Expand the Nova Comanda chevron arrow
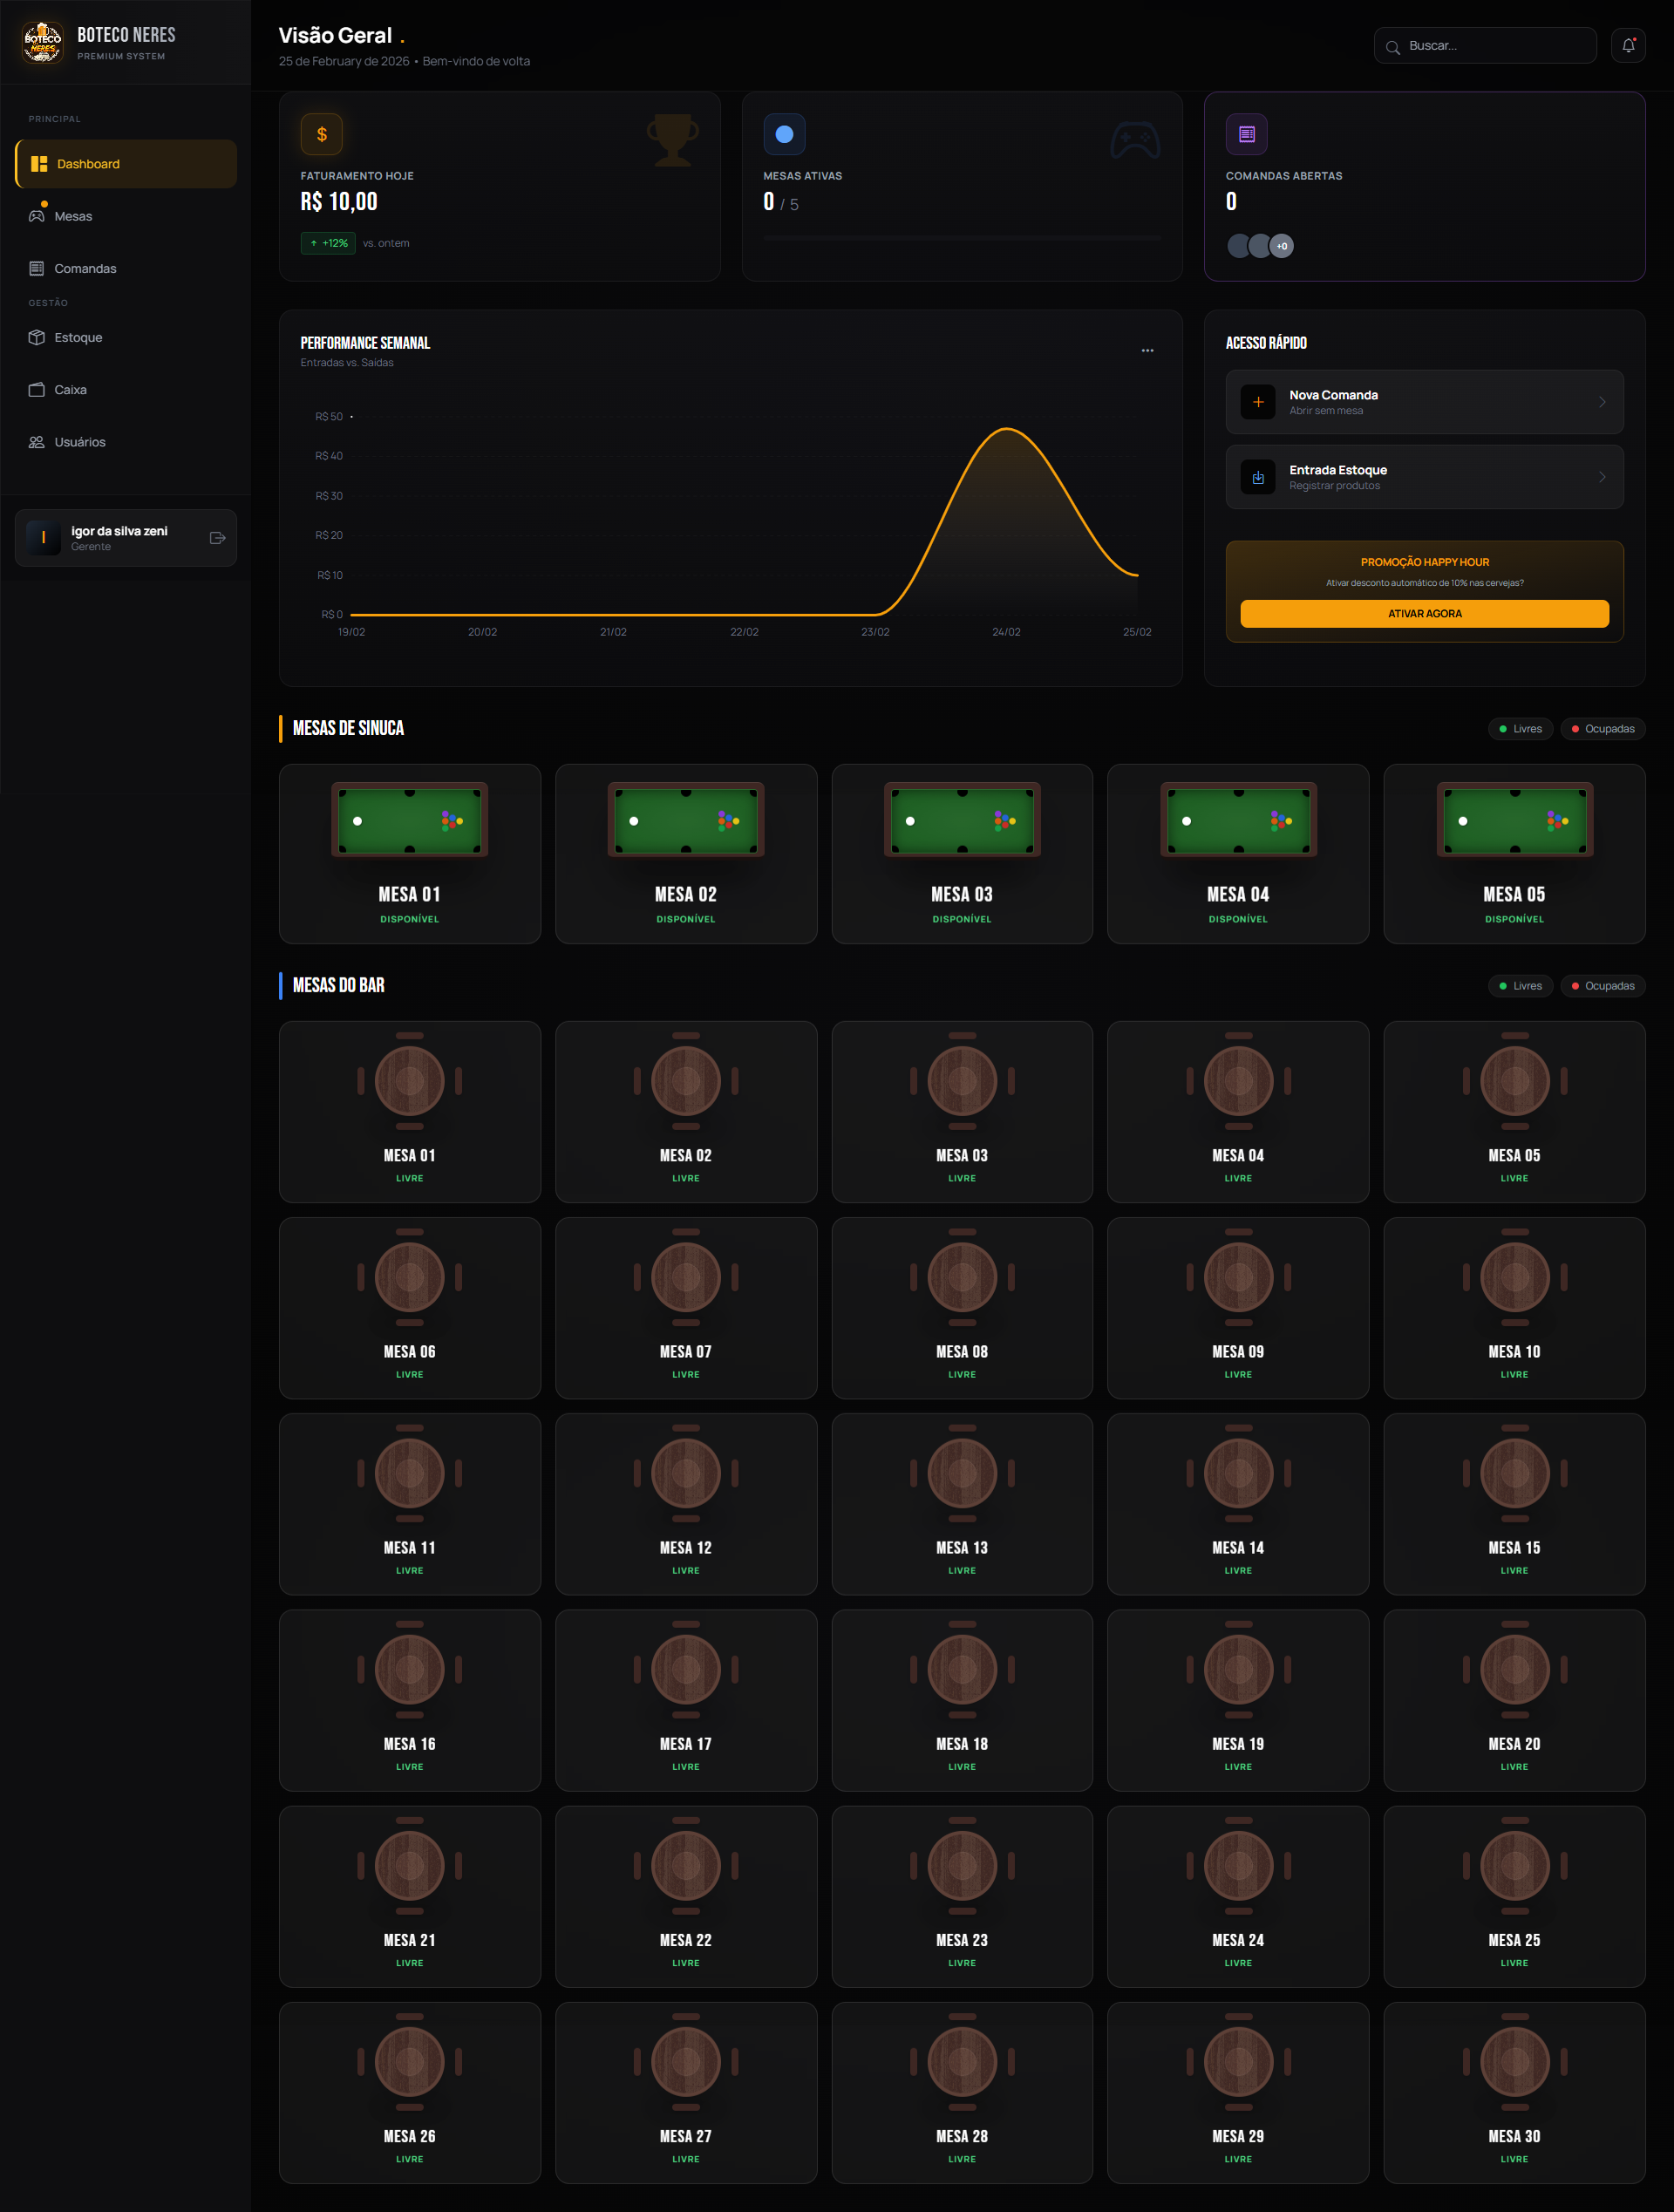This screenshot has height=2212, width=1674. click(1601, 402)
